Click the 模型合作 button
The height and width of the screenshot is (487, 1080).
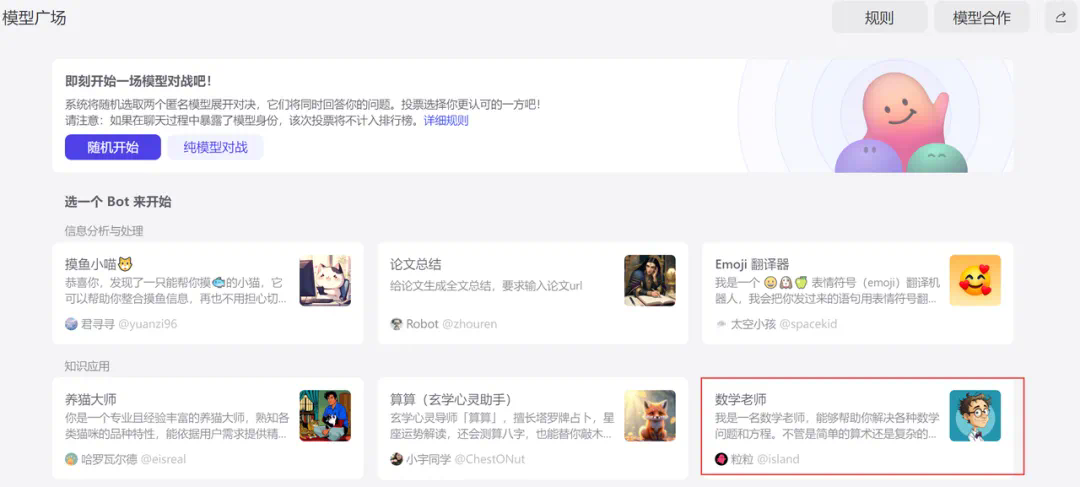[981, 17]
